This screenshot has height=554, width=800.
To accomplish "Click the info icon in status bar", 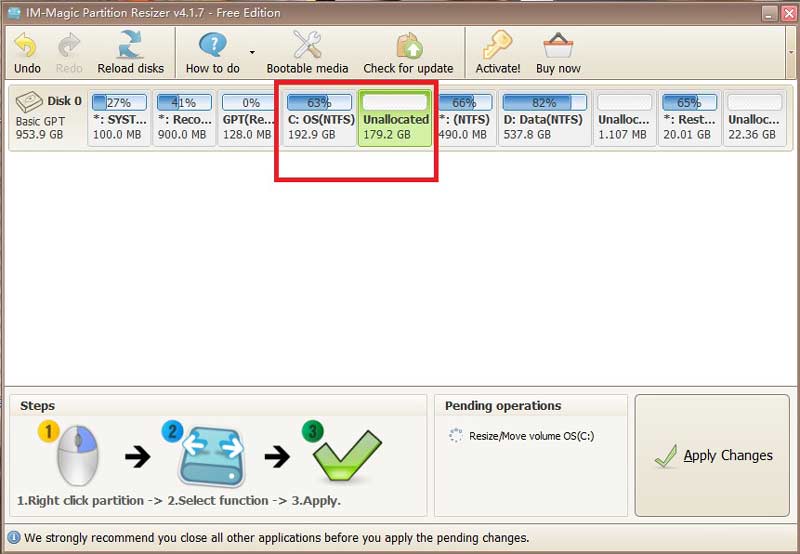I will click(x=14, y=537).
